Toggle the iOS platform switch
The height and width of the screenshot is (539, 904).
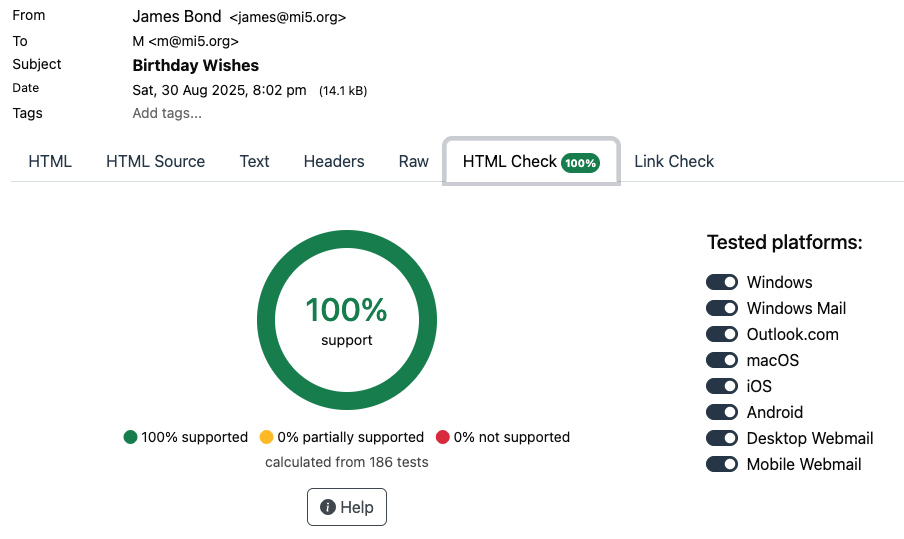[x=722, y=386]
